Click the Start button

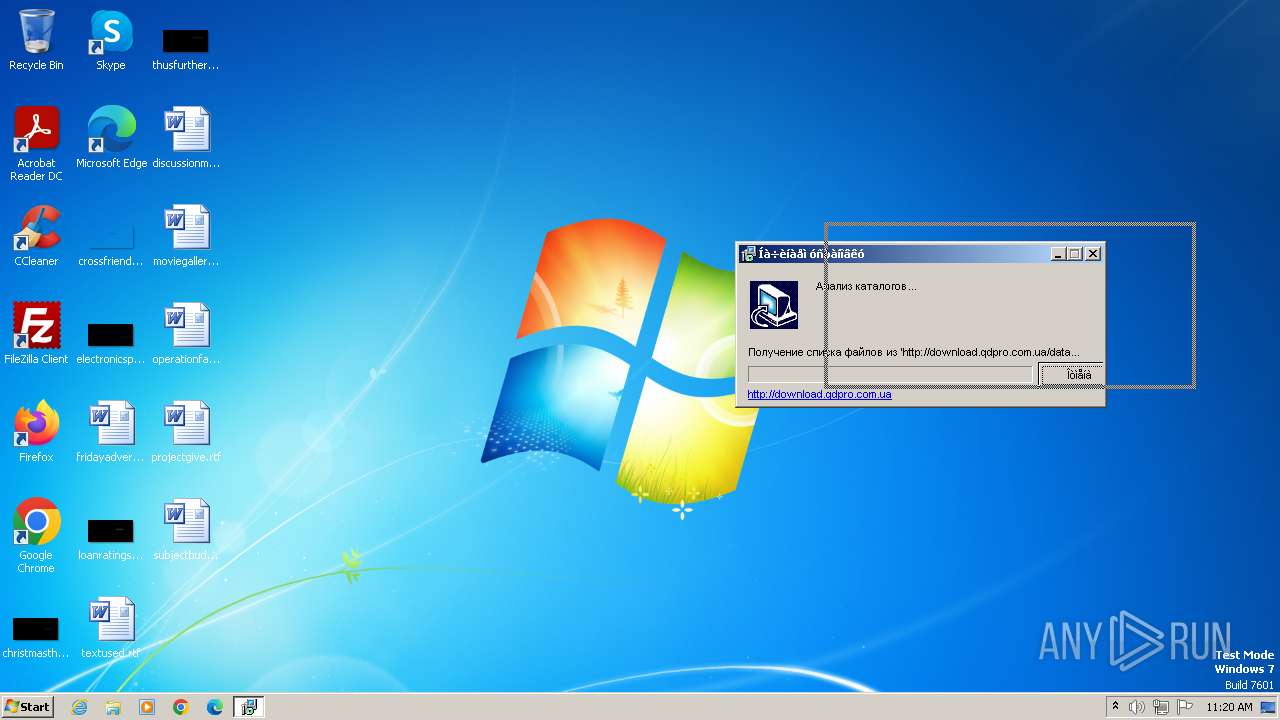[28, 706]
